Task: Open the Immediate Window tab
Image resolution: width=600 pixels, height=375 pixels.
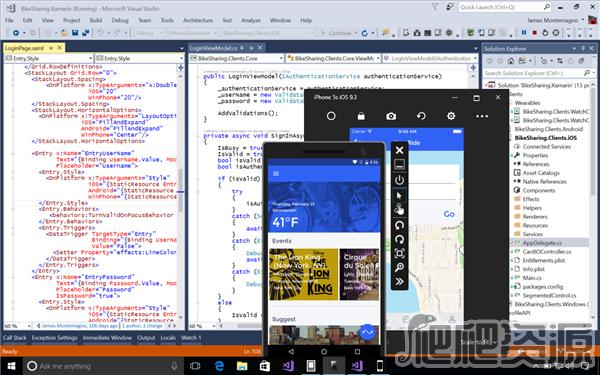Action: 107,338
